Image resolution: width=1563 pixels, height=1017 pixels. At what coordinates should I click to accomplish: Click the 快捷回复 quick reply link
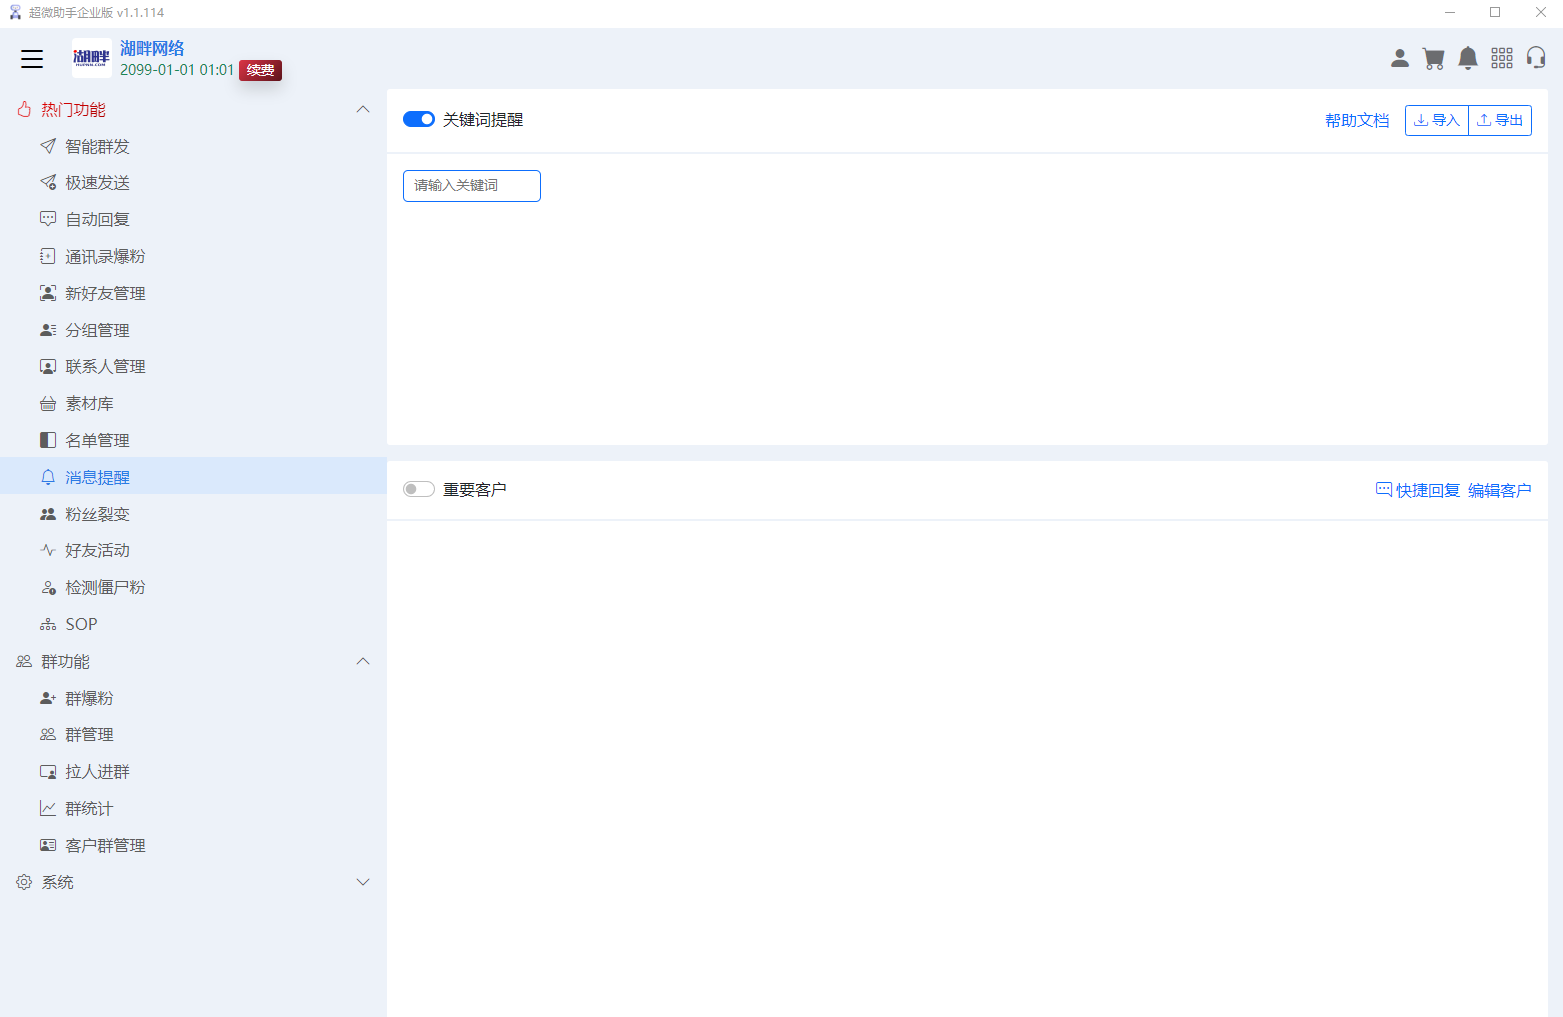tap(1418, 490)
